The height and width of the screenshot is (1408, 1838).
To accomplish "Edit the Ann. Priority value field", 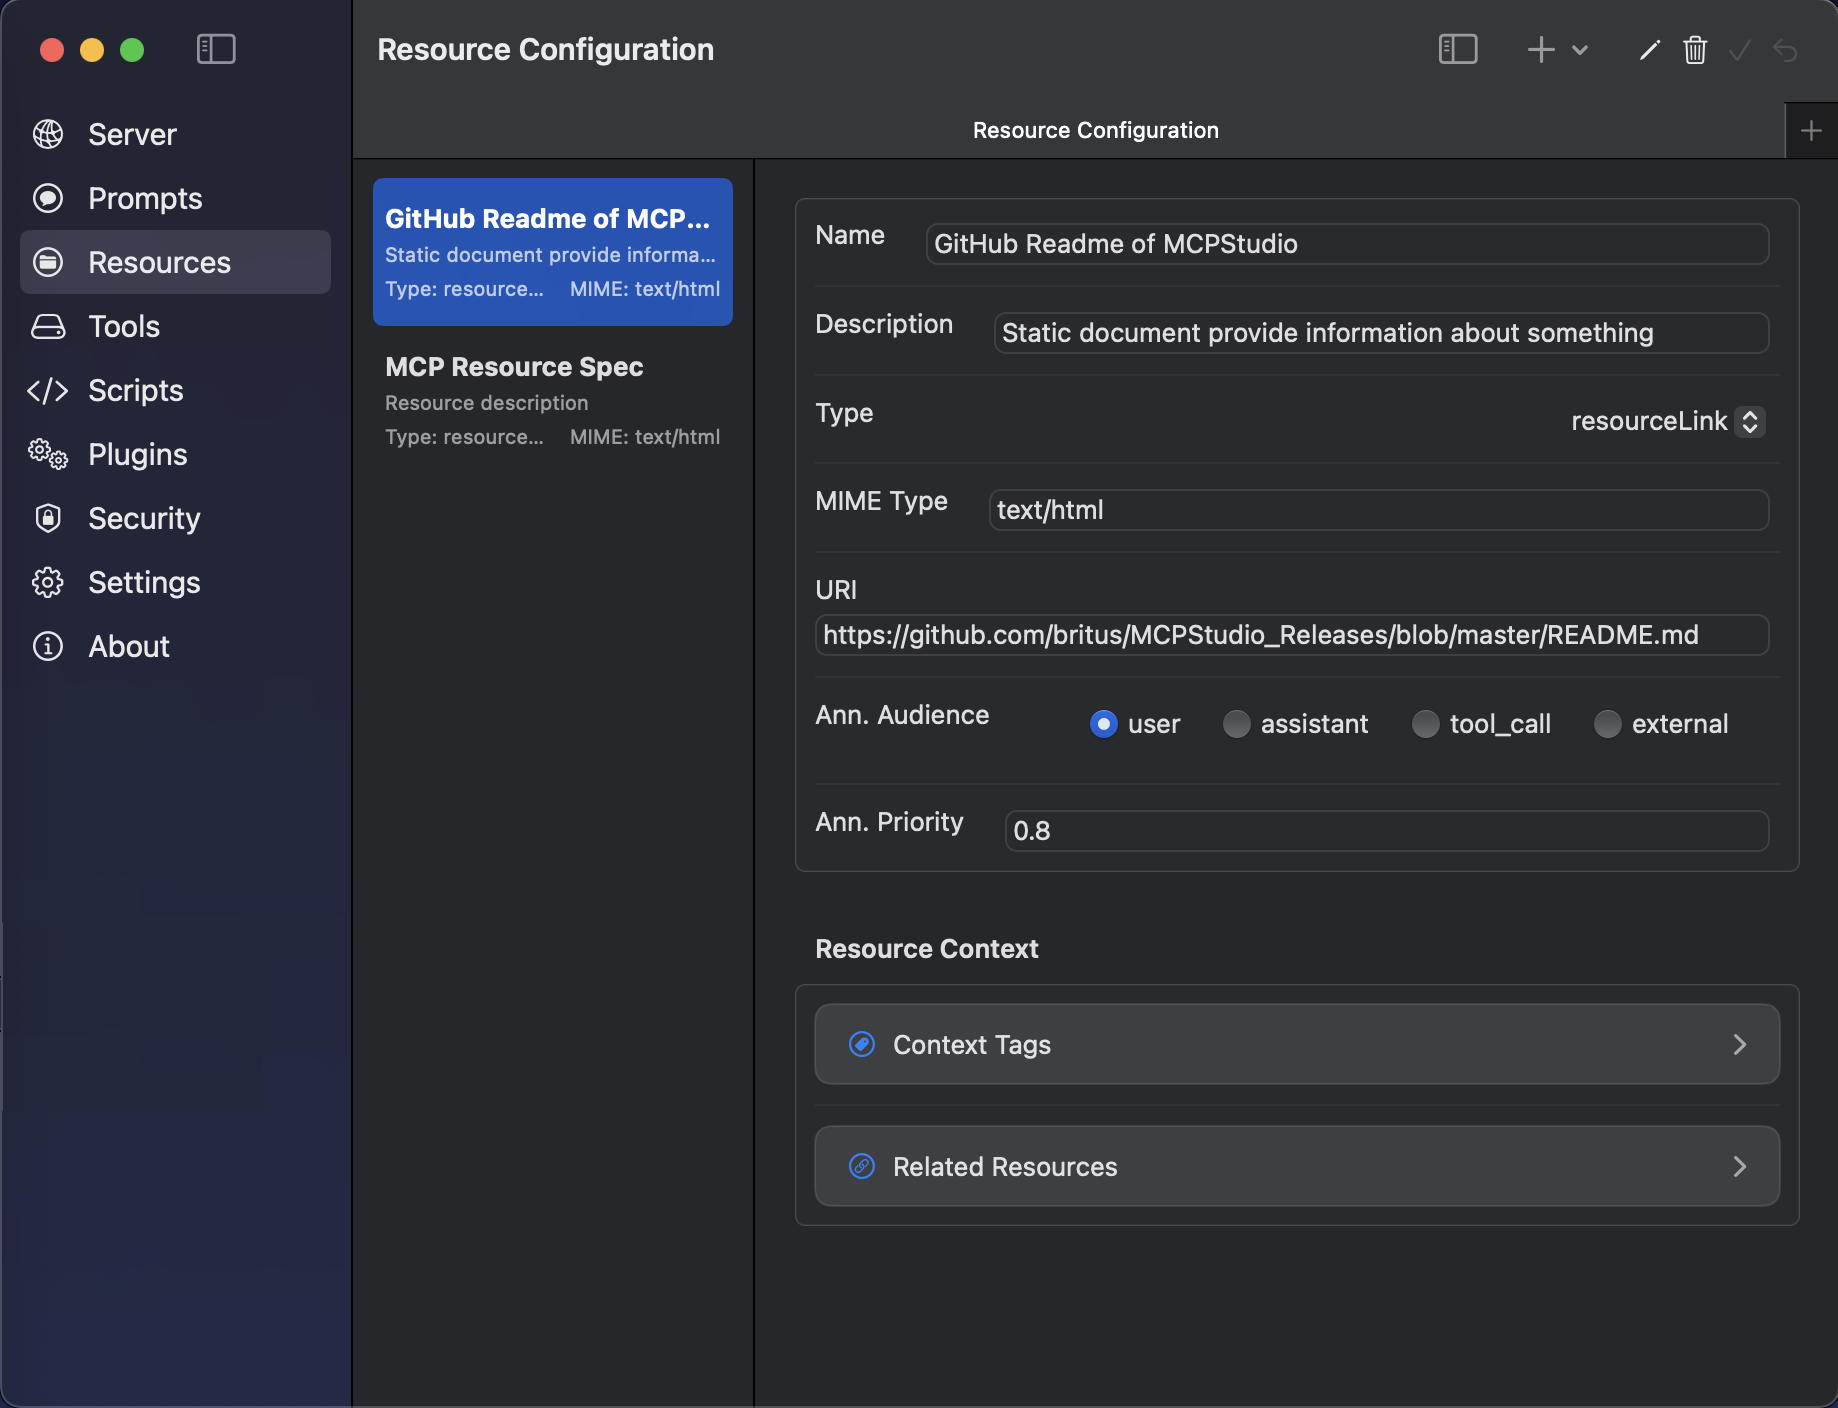I will (1384, 830).
